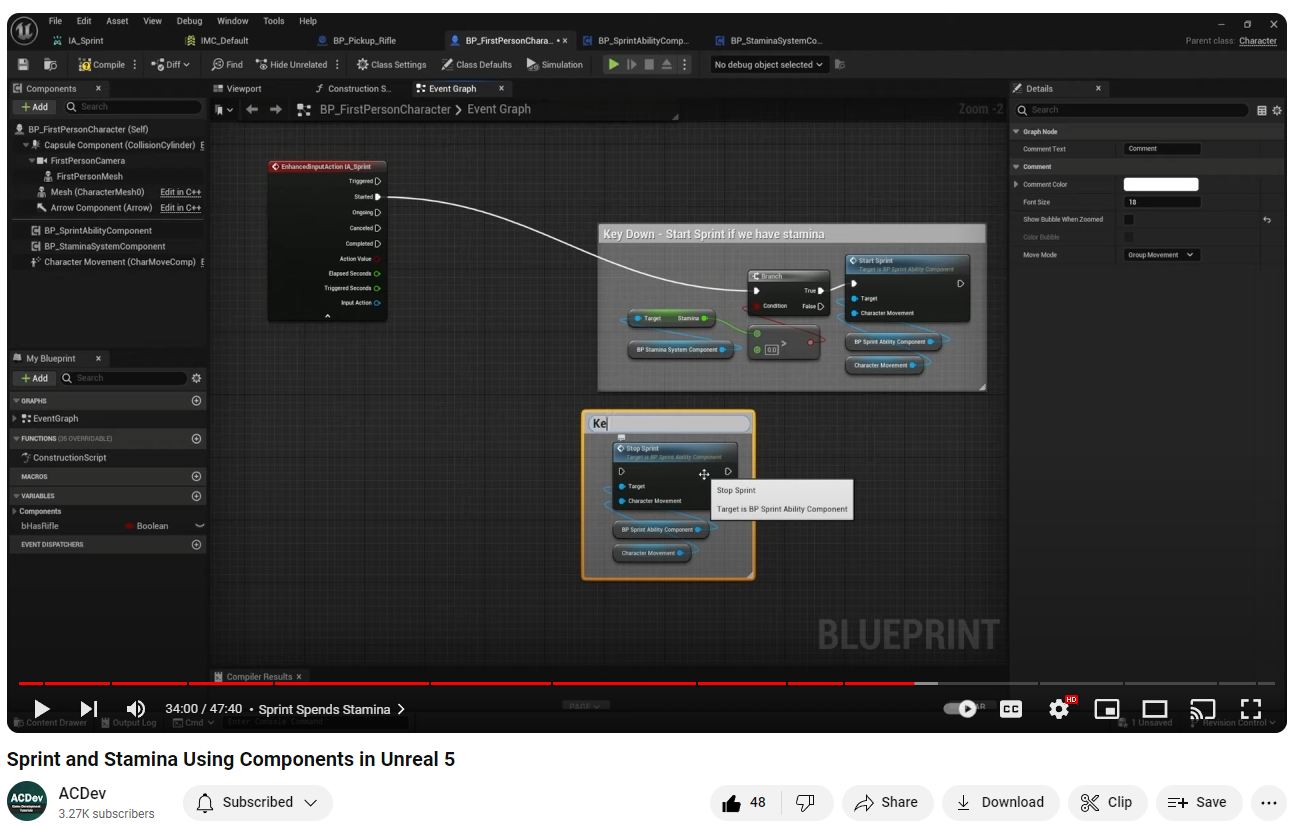Click the graph navigate back arrow
The image size is (1294, 825).
coord(251,109)
